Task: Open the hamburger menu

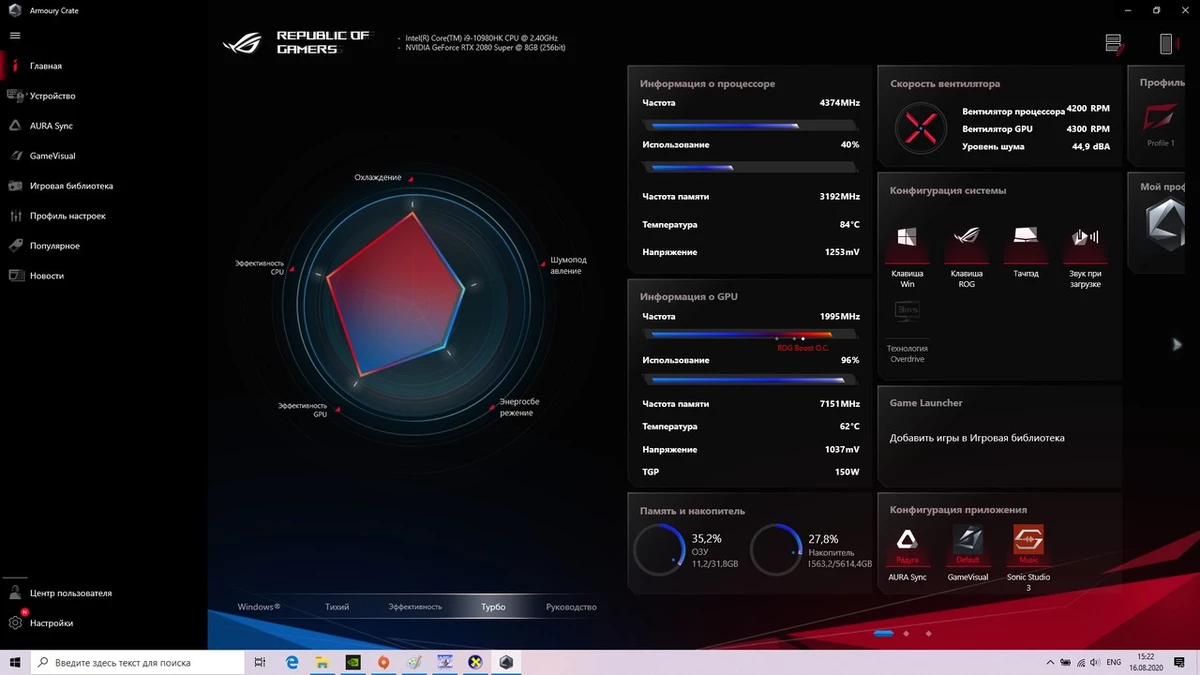Action: pos(15,35)
